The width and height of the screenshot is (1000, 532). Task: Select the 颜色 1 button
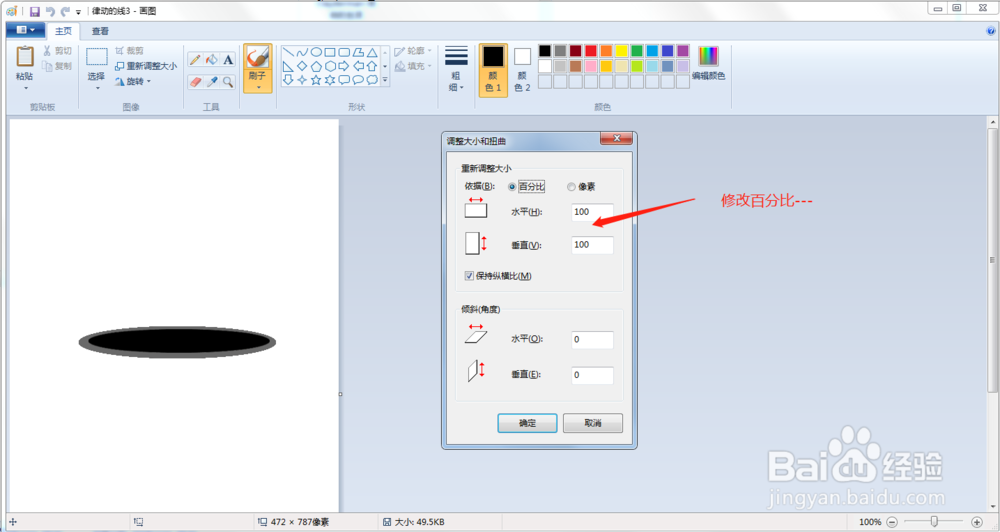click(x=493, y=70)
